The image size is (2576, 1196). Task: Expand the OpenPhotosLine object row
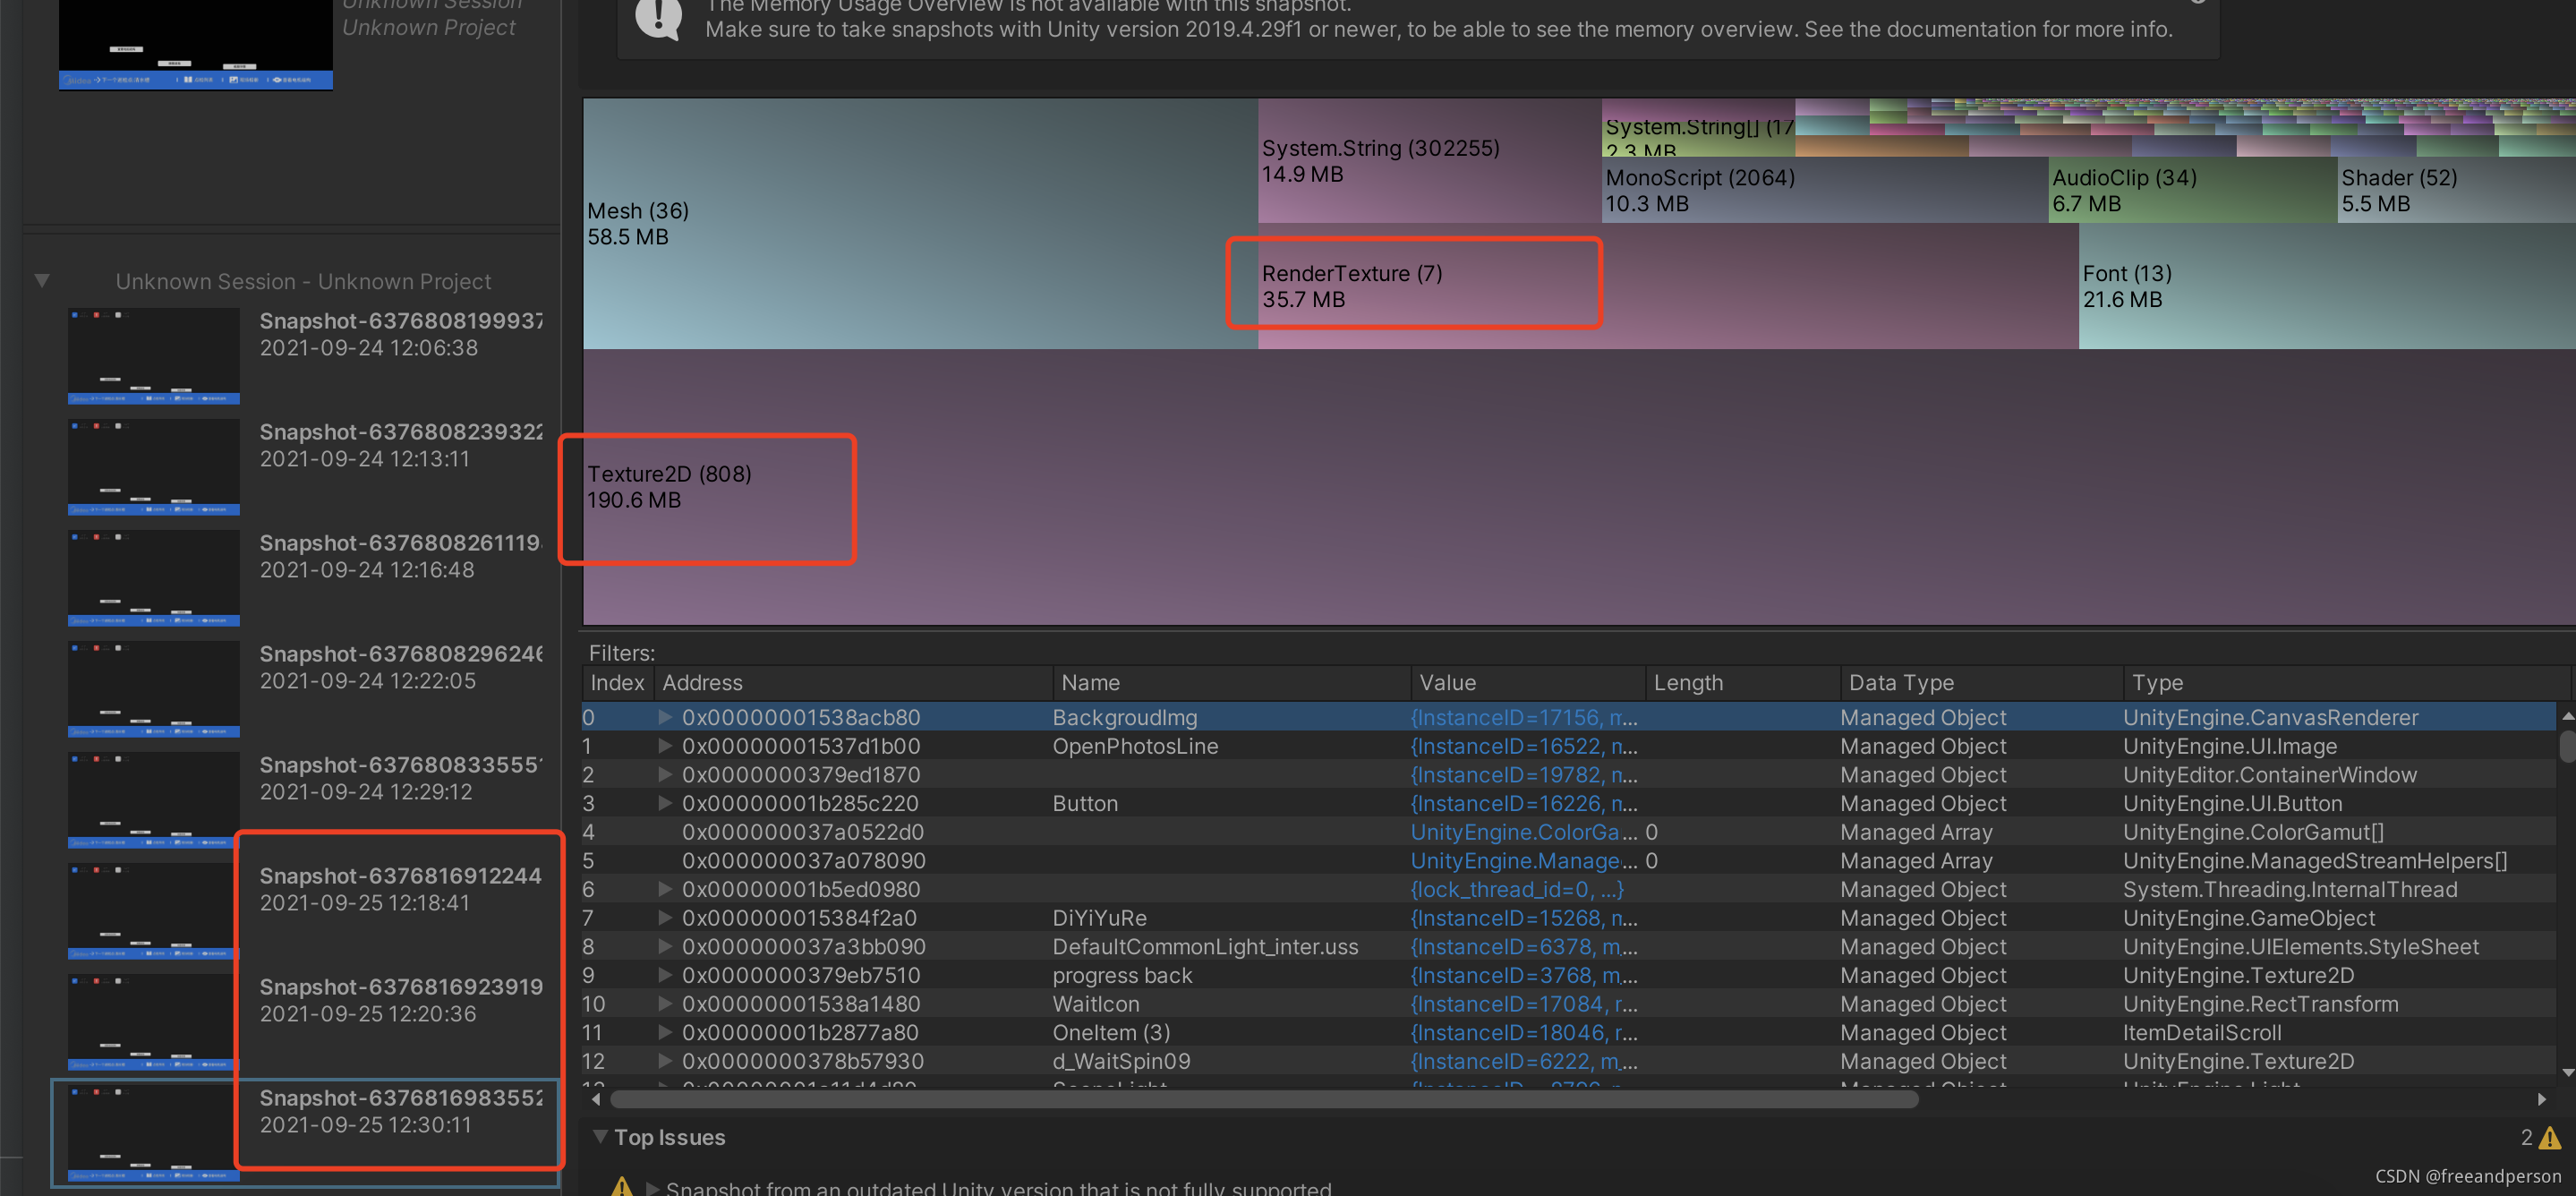(x=664, y=746)
